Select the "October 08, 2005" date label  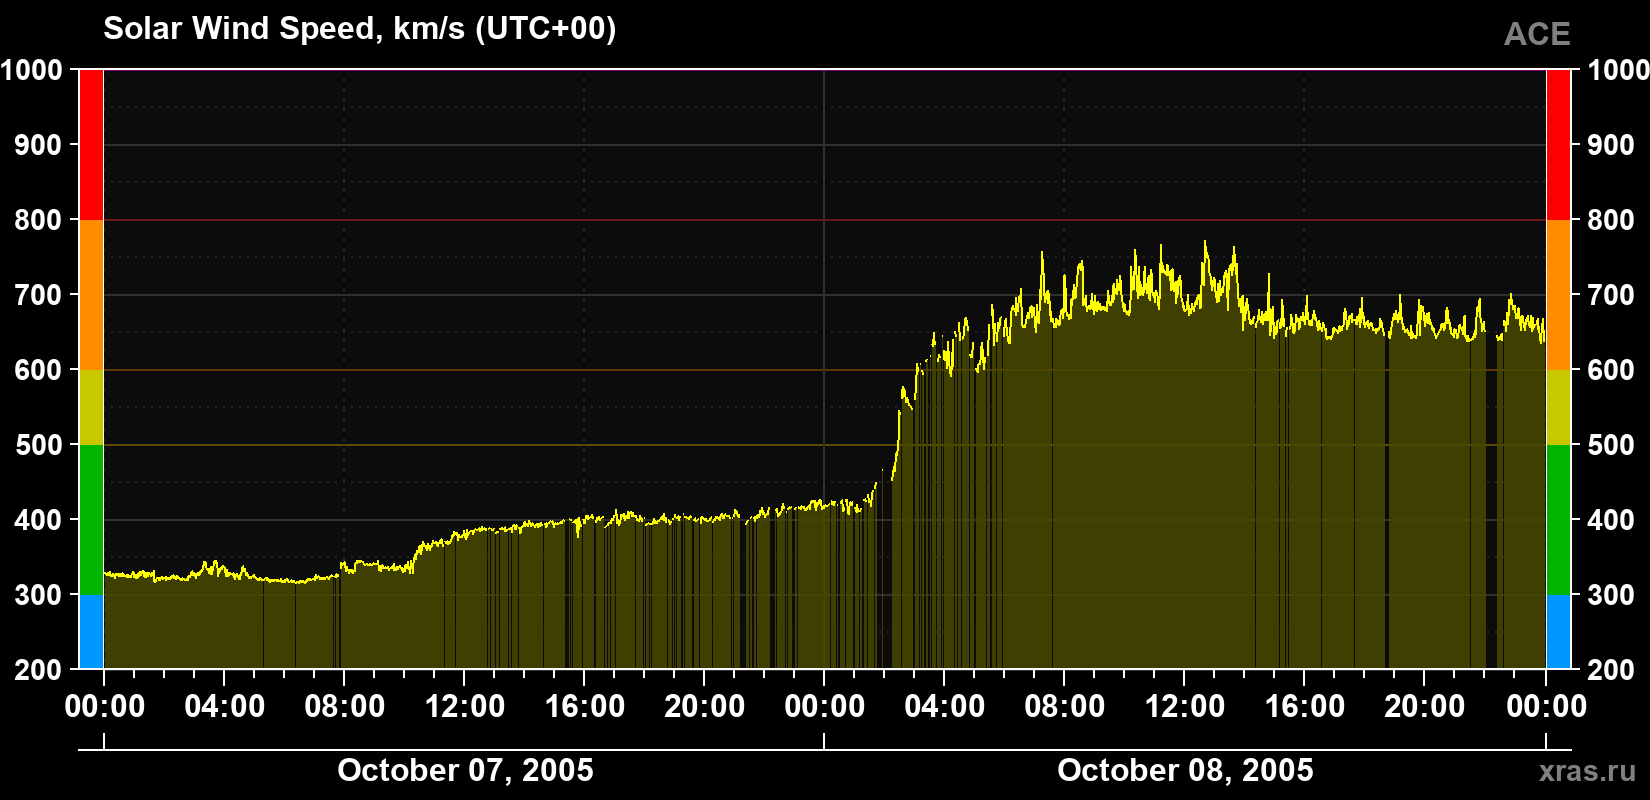click(x=1185, y=770)
